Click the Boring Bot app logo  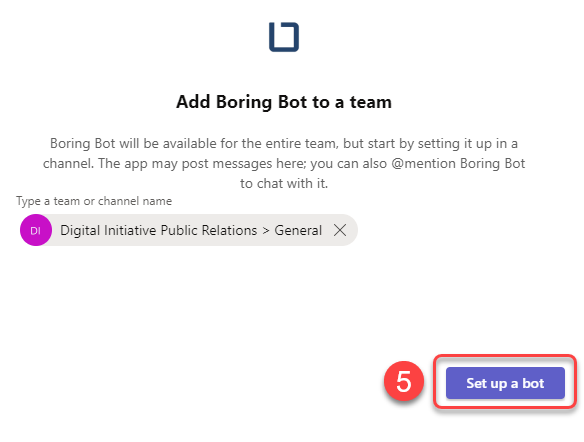pyautogui.click(x=284, y=37)
